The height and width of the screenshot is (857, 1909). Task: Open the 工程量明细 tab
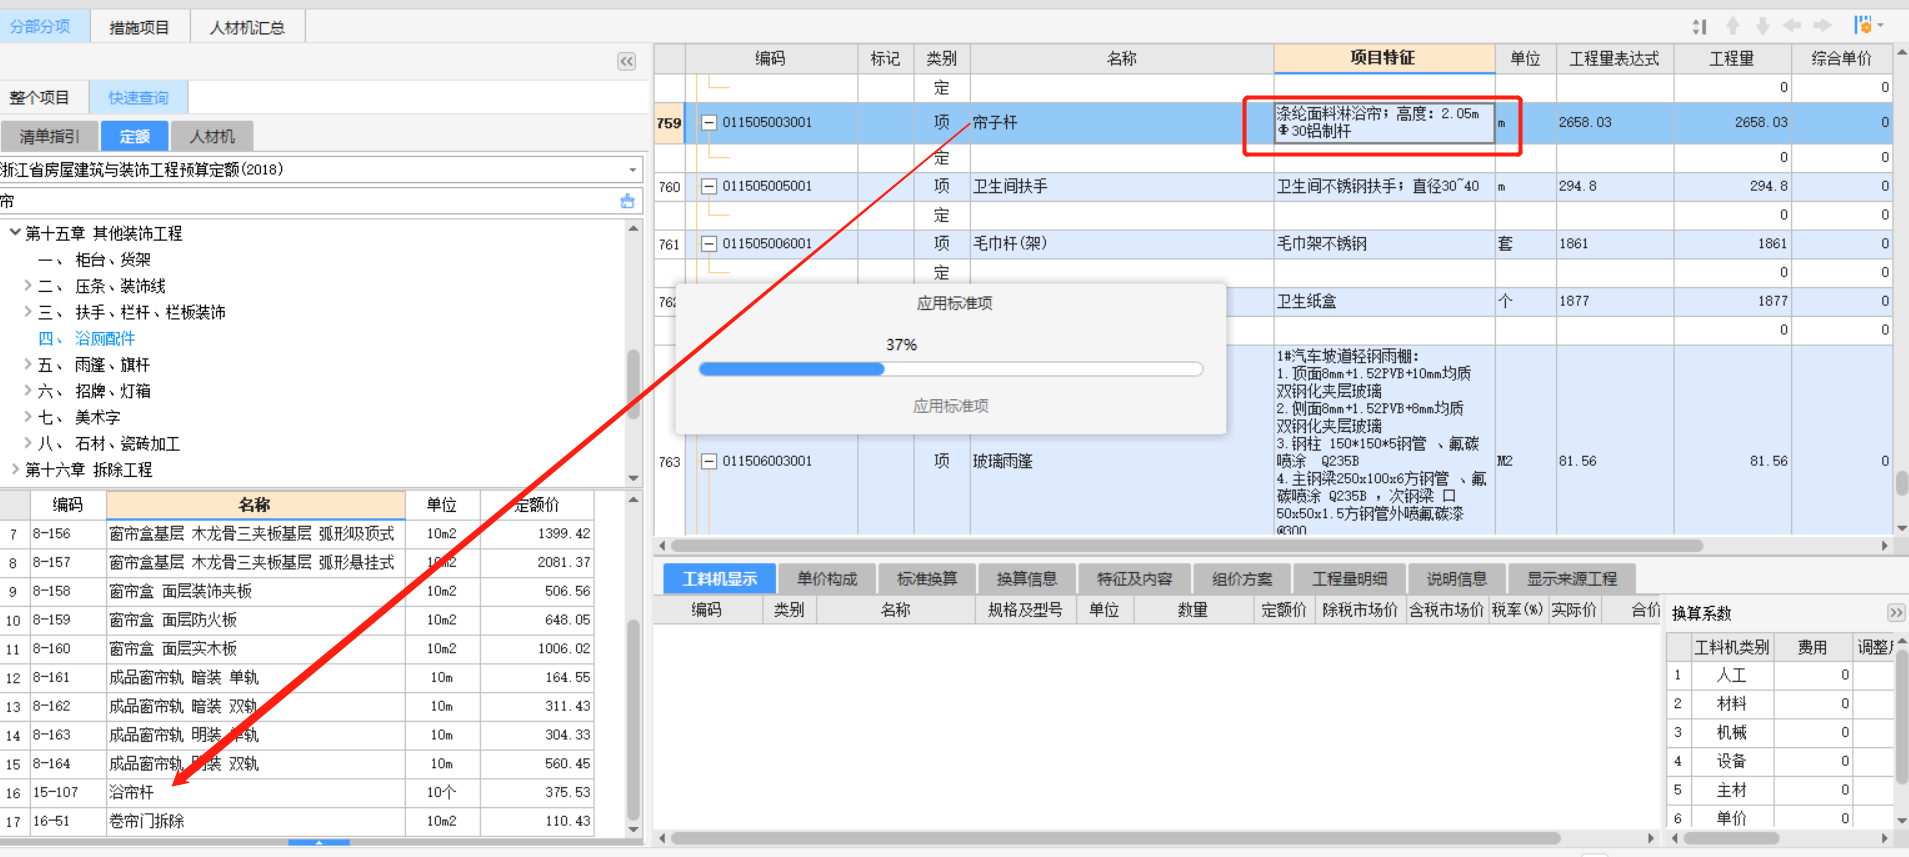[1349, 579]
